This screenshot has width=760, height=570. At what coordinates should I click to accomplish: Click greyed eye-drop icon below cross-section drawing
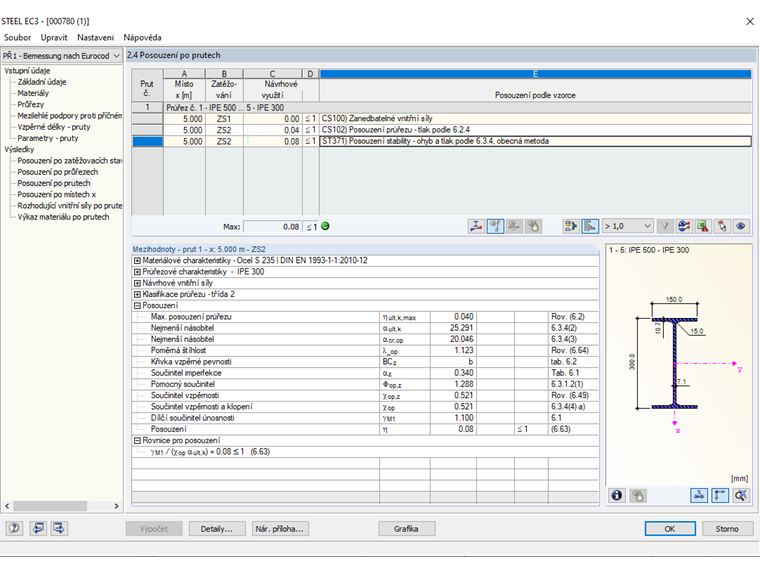638,495
